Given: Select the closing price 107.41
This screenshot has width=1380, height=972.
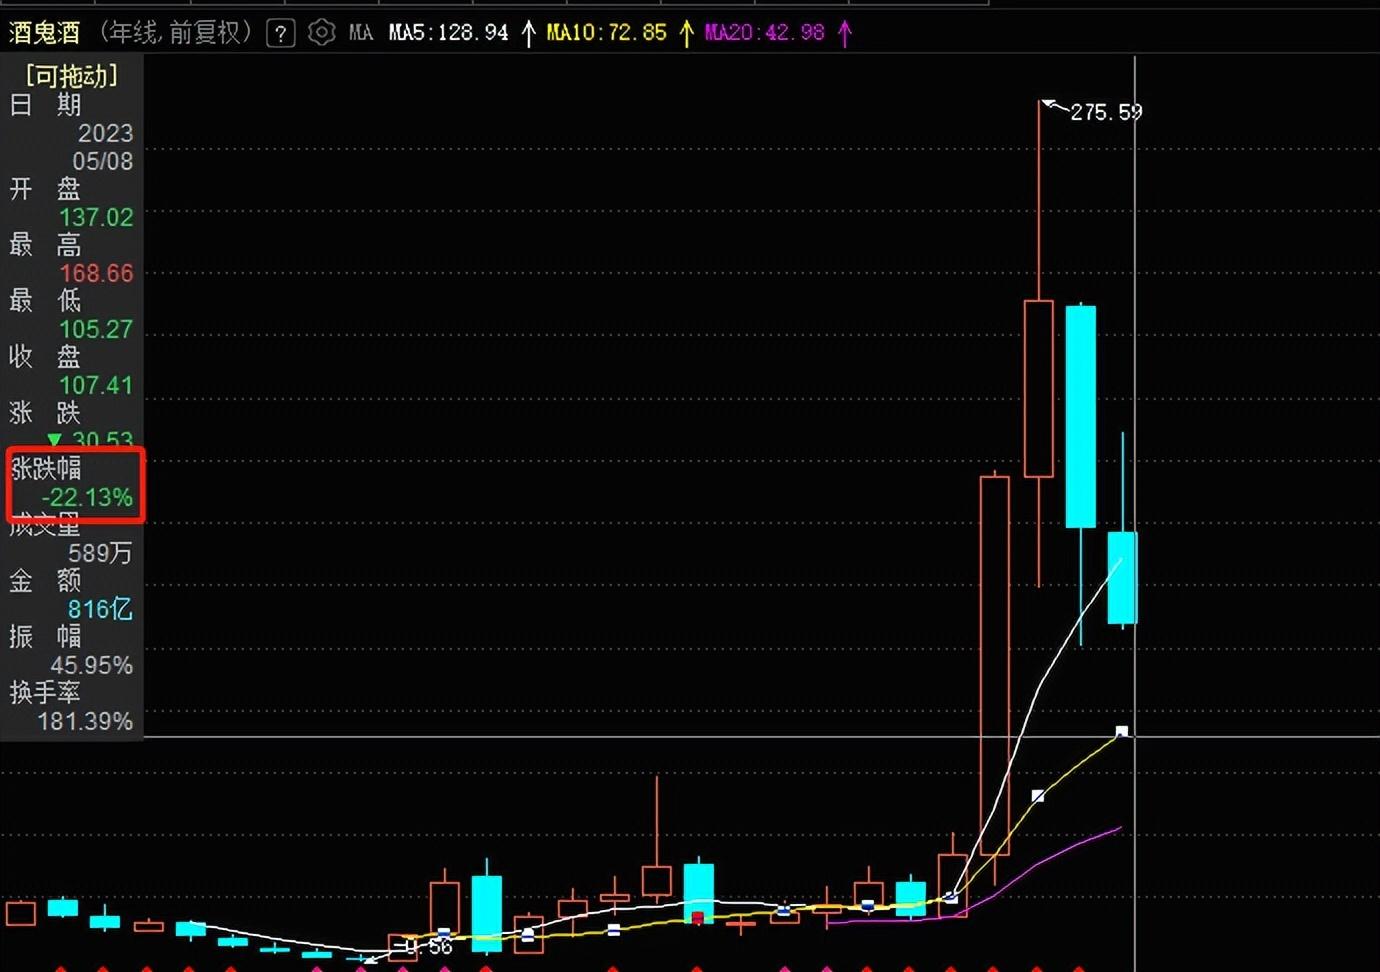Looking at the screenshot, I should 96,385.
